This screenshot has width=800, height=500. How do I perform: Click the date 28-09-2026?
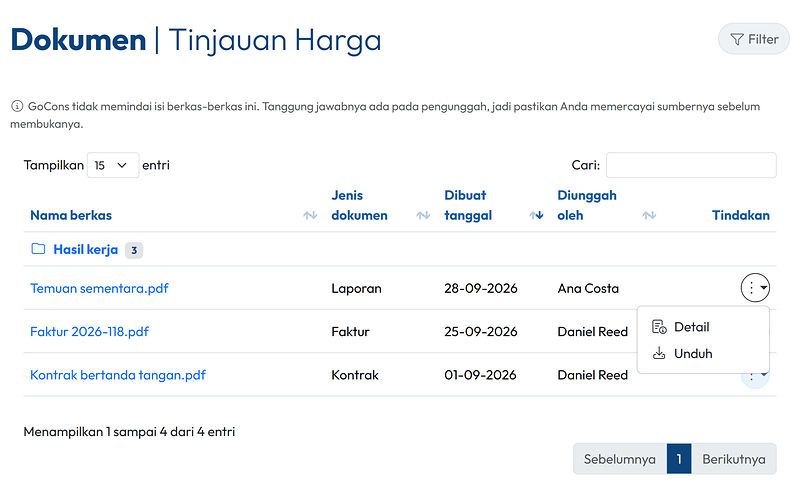481,288
